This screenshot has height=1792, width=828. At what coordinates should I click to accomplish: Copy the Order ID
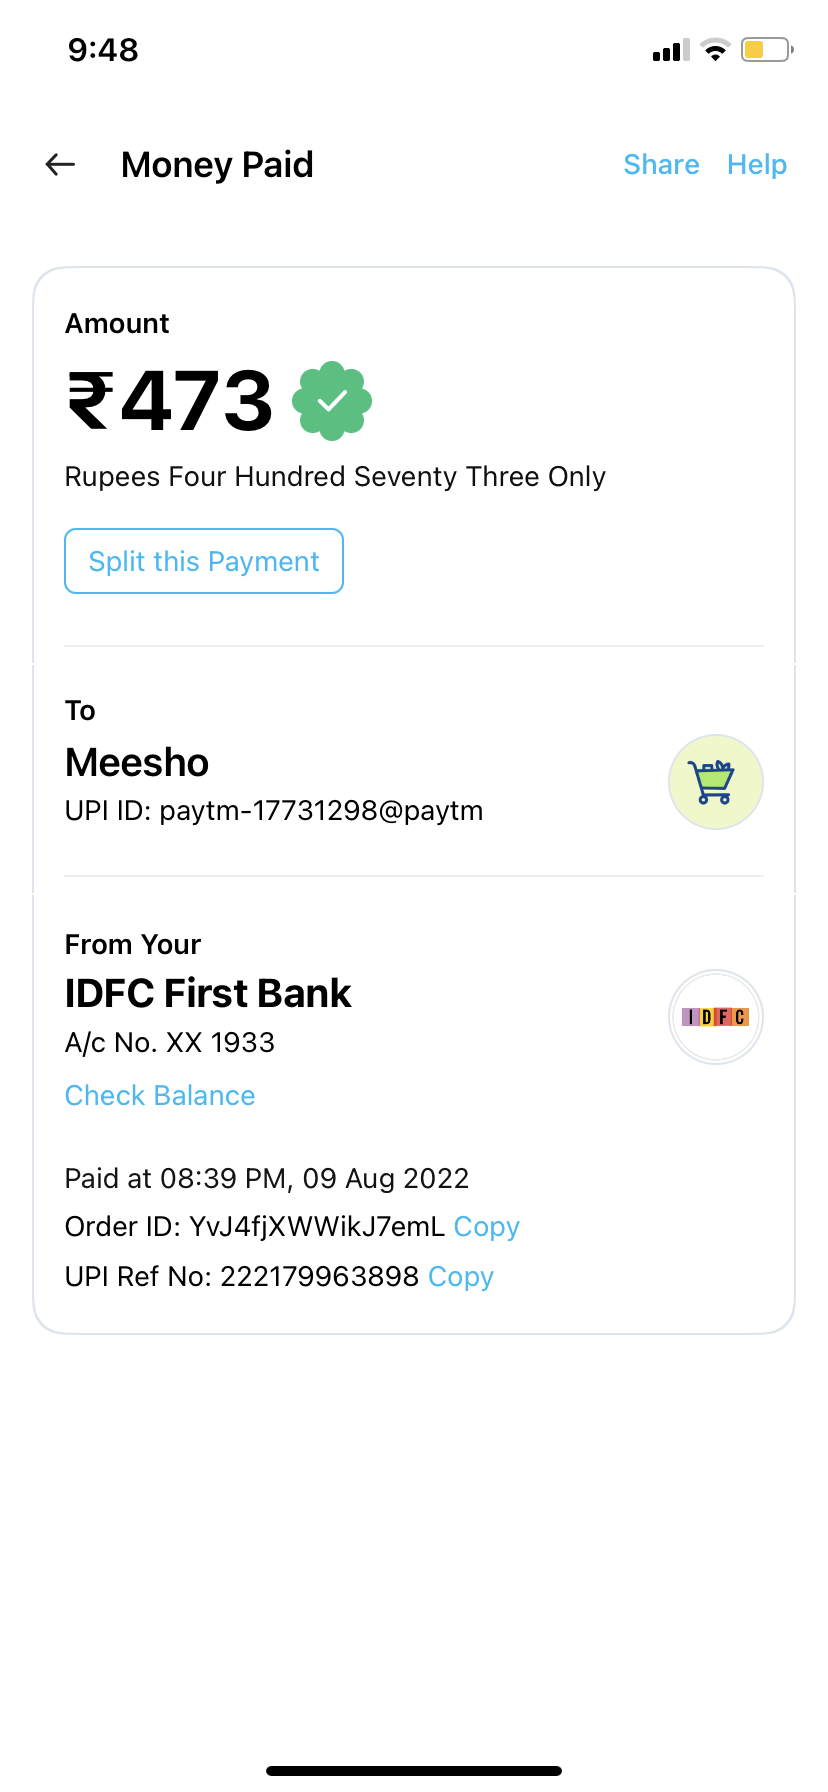(x=487, y=1227)
